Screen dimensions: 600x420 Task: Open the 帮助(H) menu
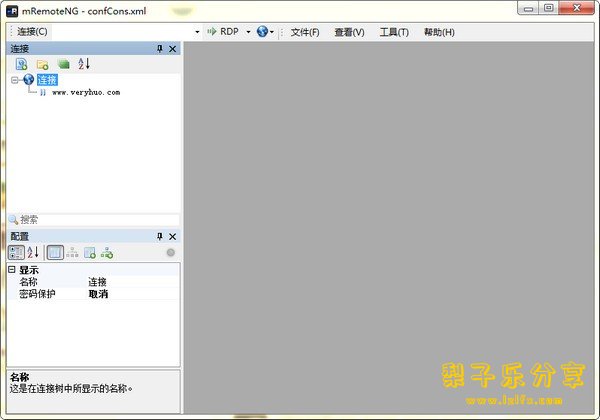(439, 32)
